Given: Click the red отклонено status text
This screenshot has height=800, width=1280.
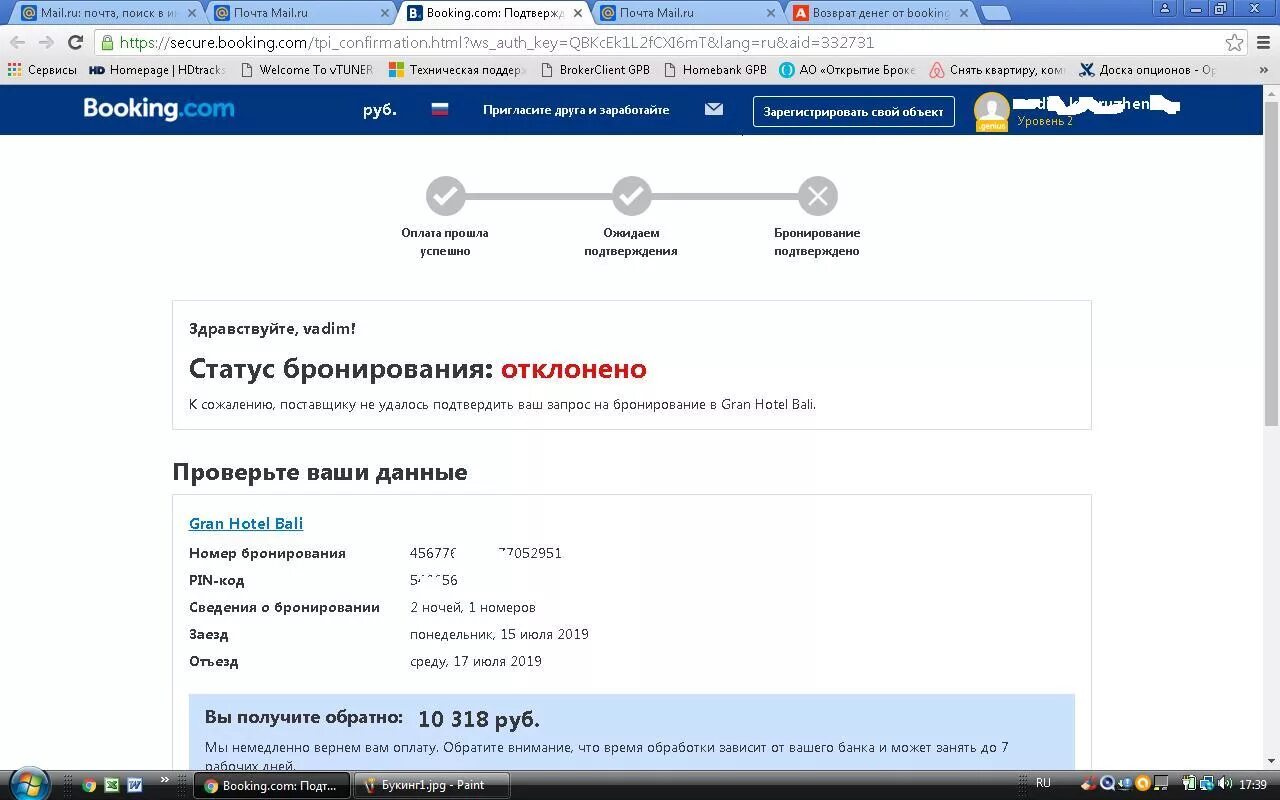Looking at the screenshot, I should click(574, 369).
